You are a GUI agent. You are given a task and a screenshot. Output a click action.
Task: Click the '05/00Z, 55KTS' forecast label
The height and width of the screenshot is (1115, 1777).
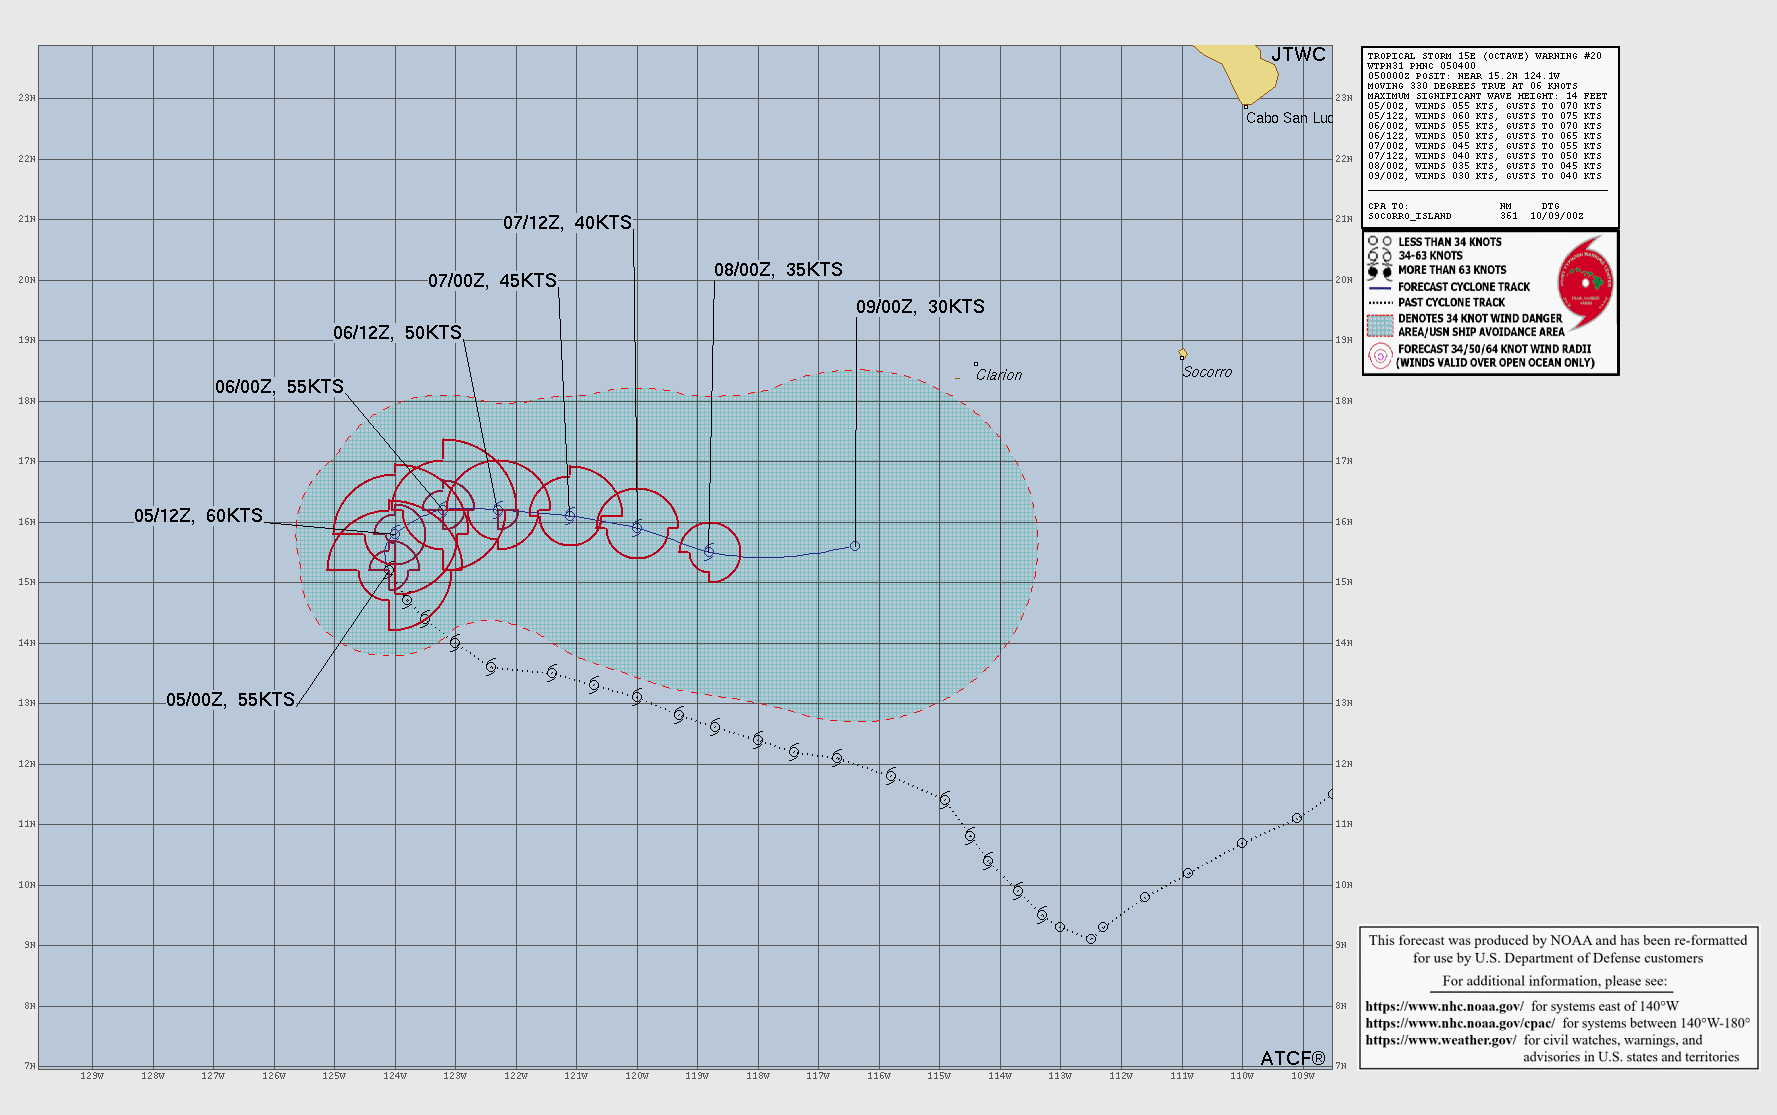(x=230, y=700)
